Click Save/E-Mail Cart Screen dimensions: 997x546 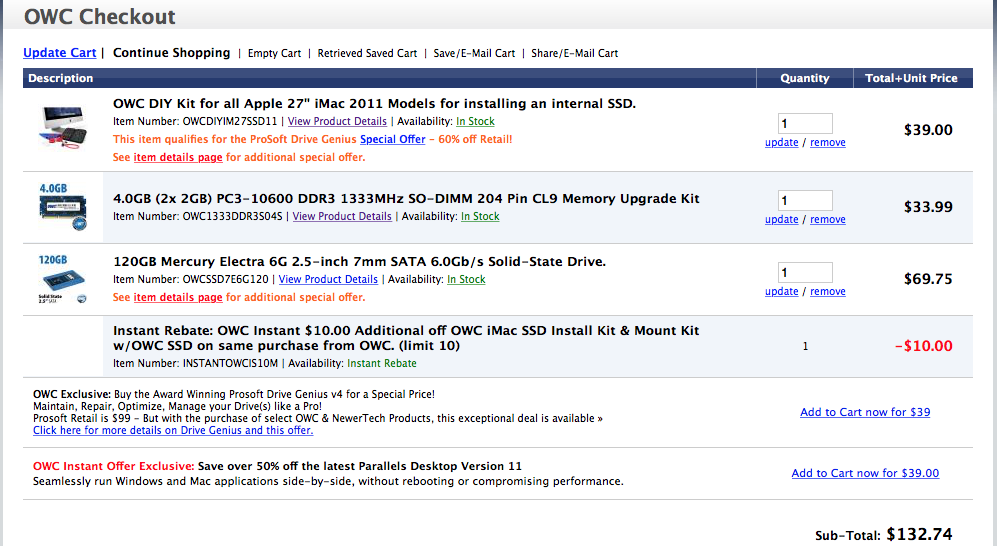point(474,53)
